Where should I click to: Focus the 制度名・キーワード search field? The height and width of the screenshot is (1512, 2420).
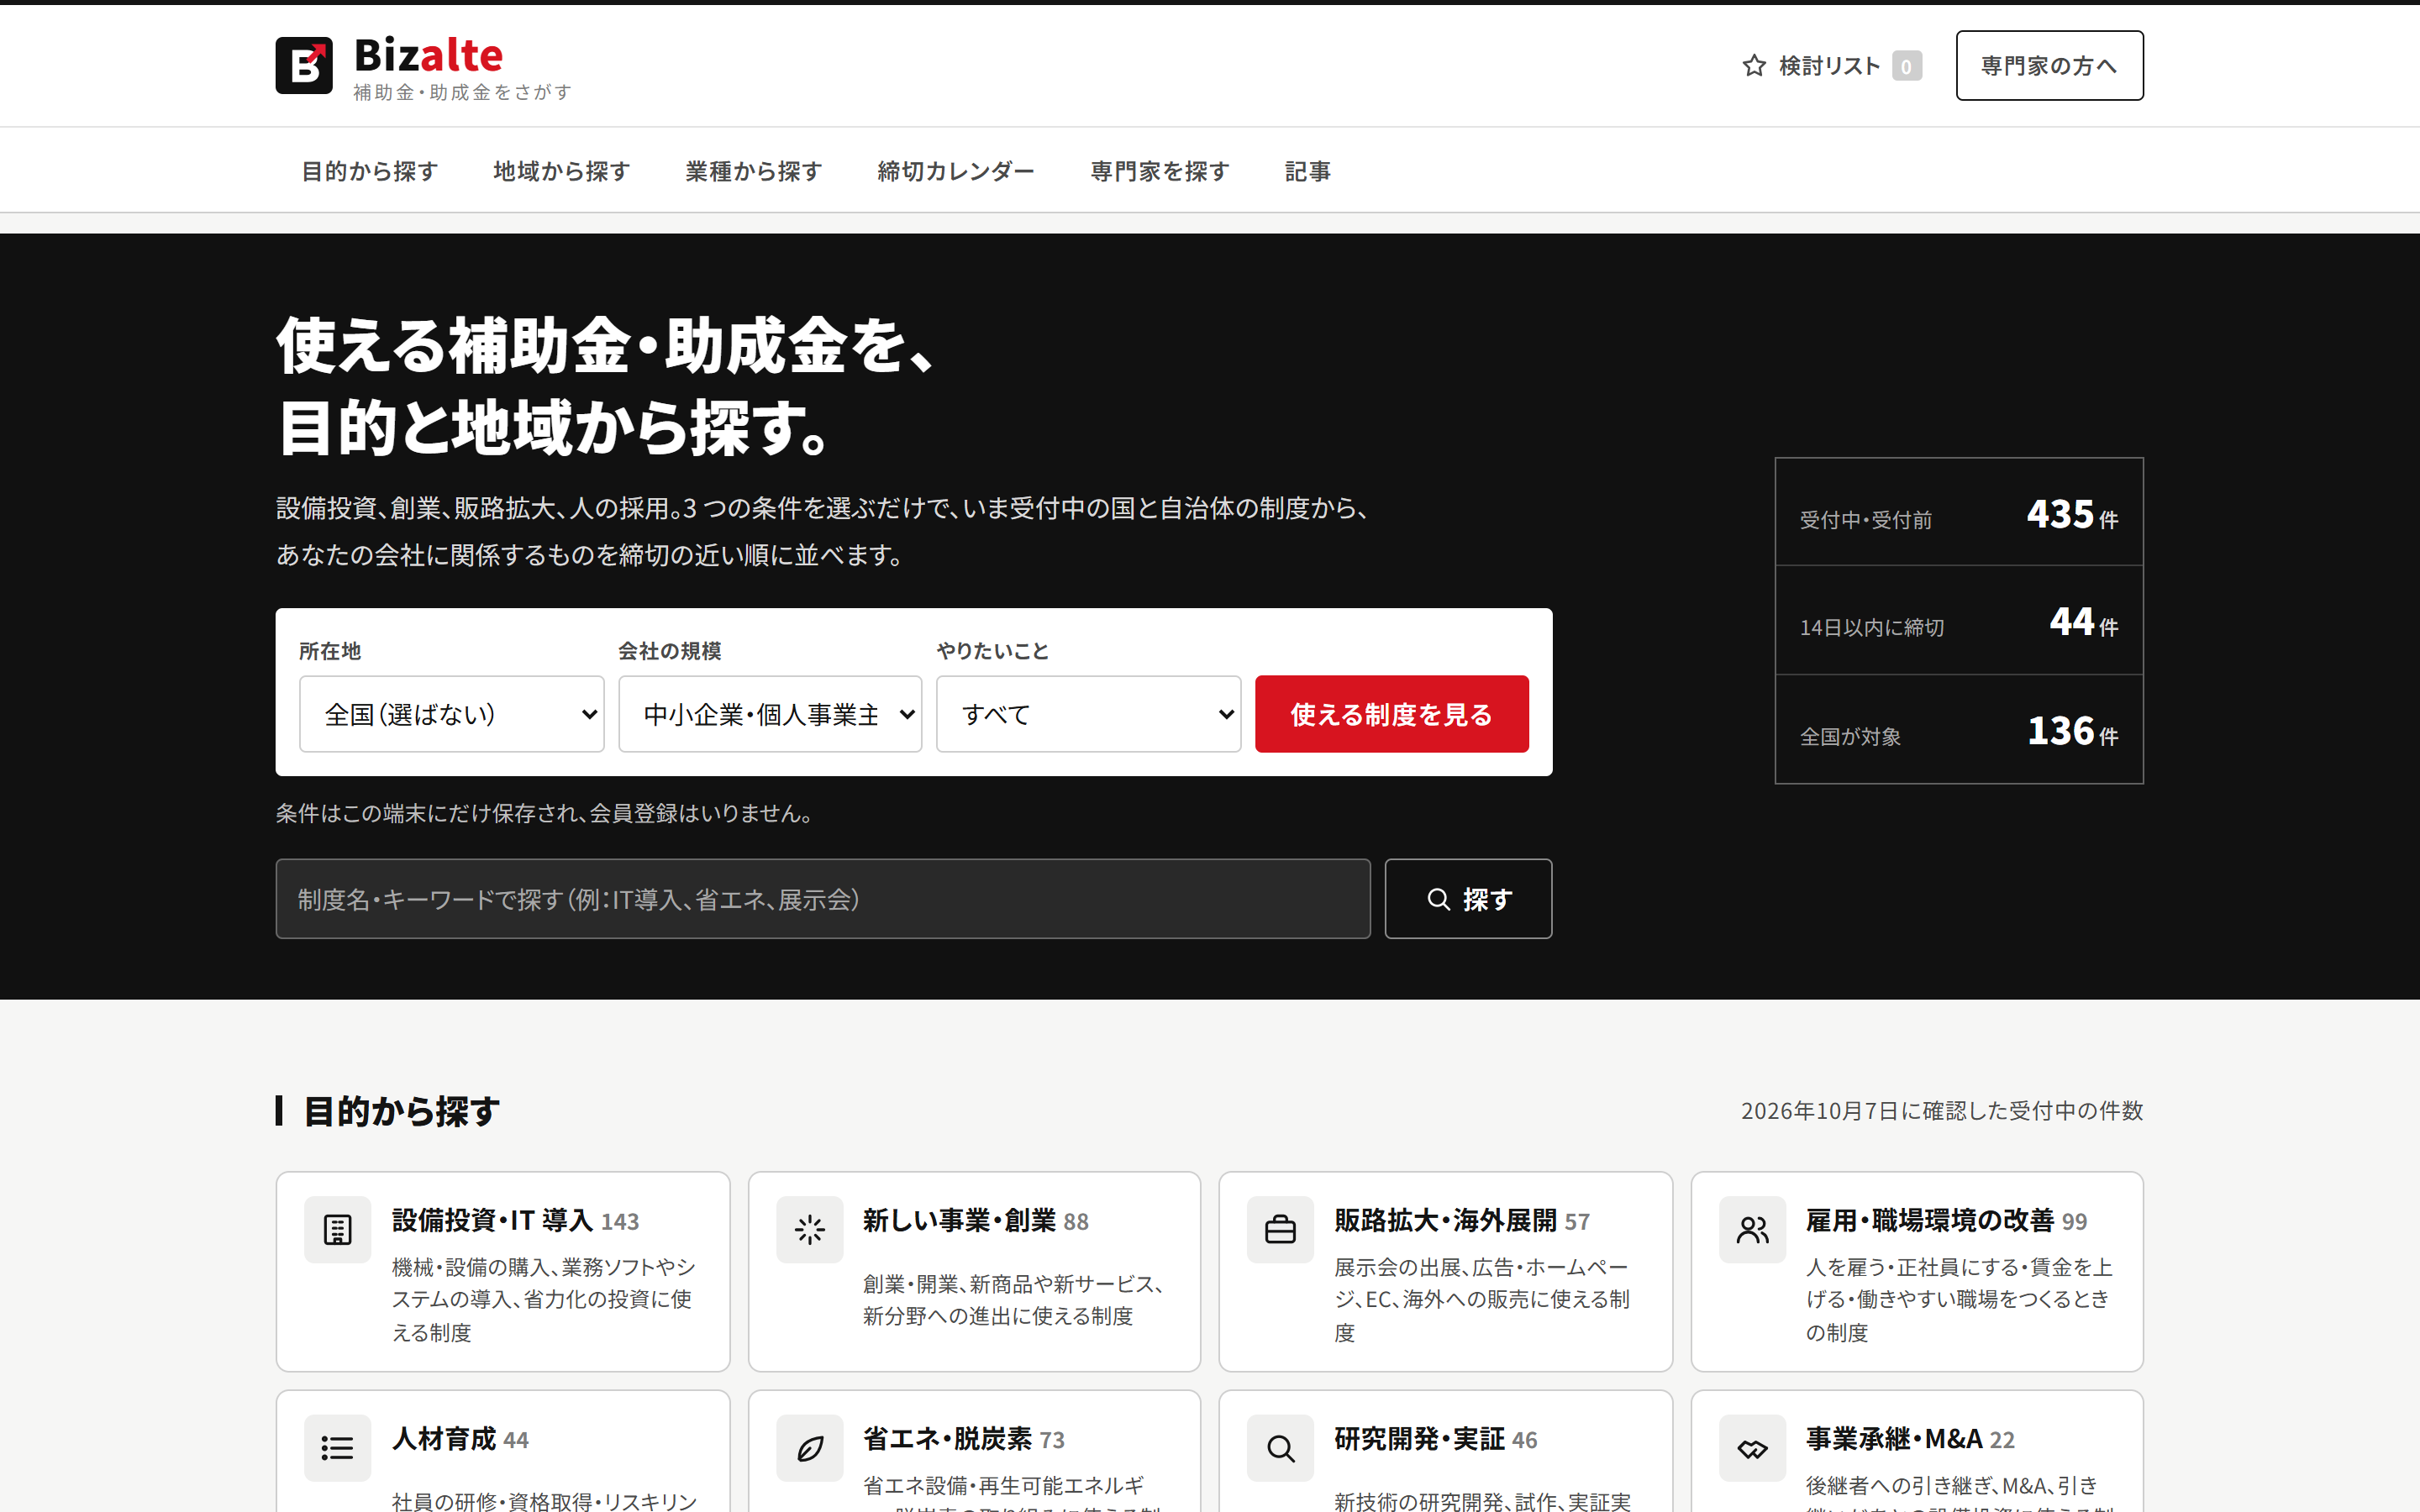[x=823, y=899]
